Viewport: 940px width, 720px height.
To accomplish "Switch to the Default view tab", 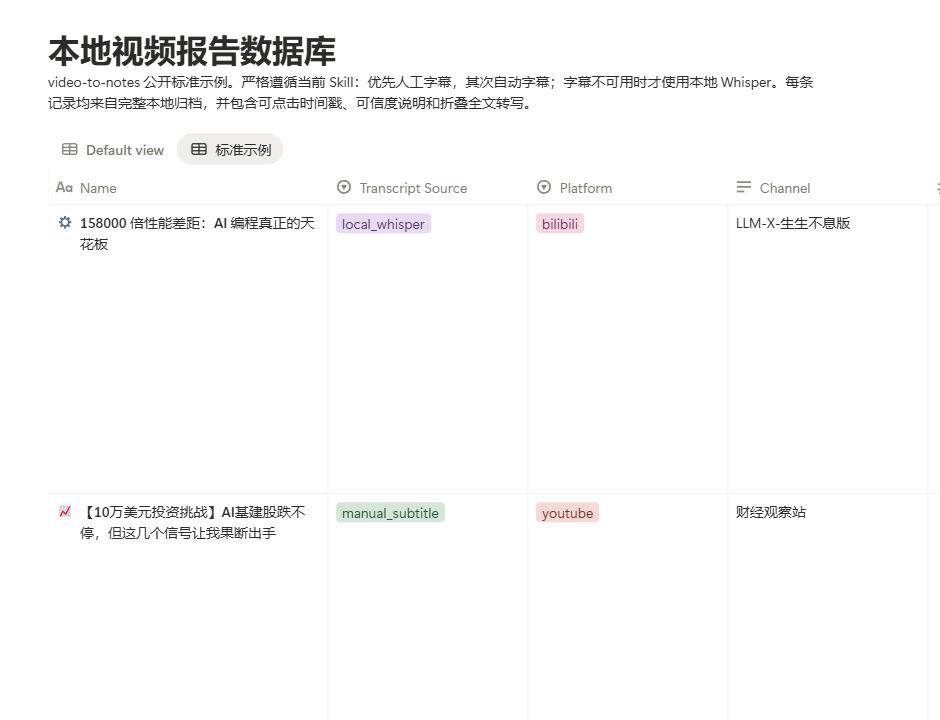I will [113, 150].
